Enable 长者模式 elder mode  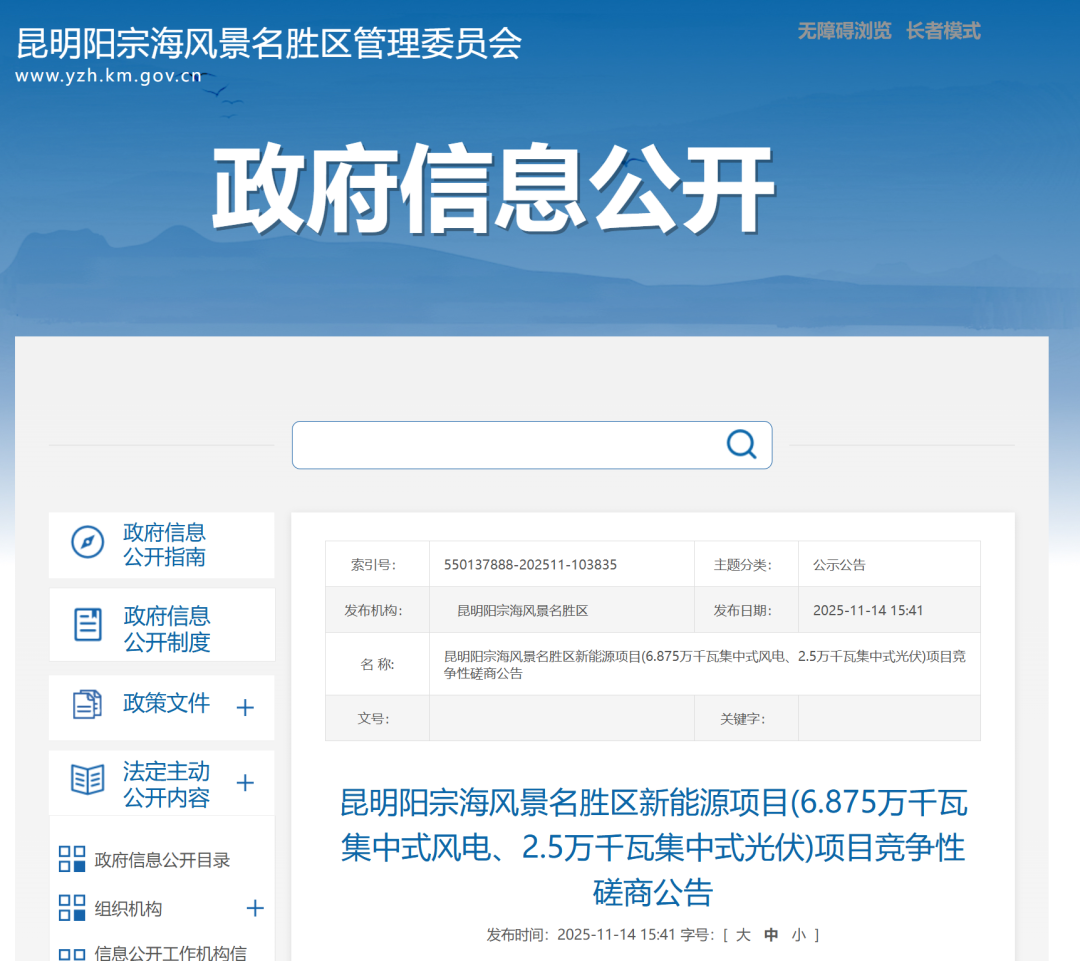[x=944, y=32]
